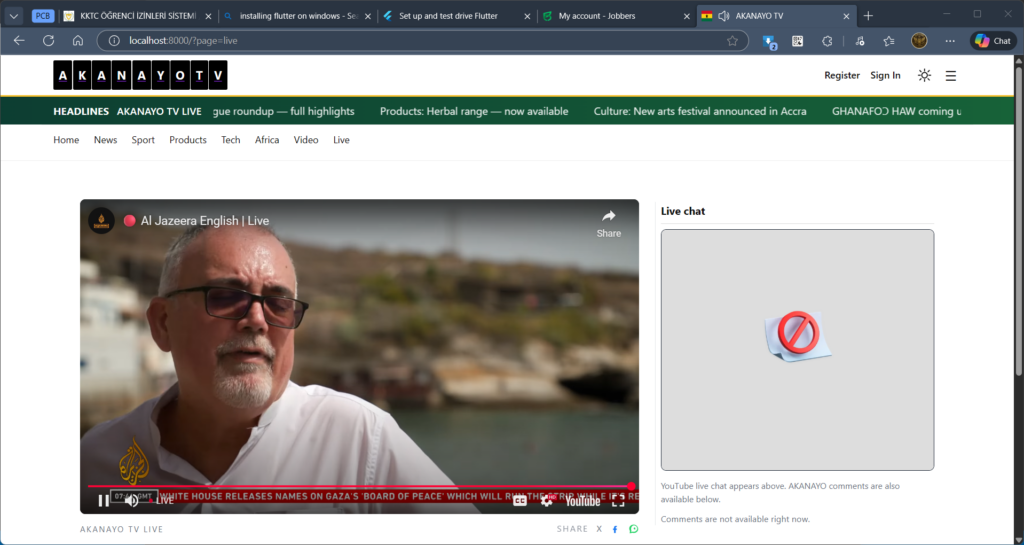Open the Live nav item
This screenshot has width=1024, height=545.
341,140
